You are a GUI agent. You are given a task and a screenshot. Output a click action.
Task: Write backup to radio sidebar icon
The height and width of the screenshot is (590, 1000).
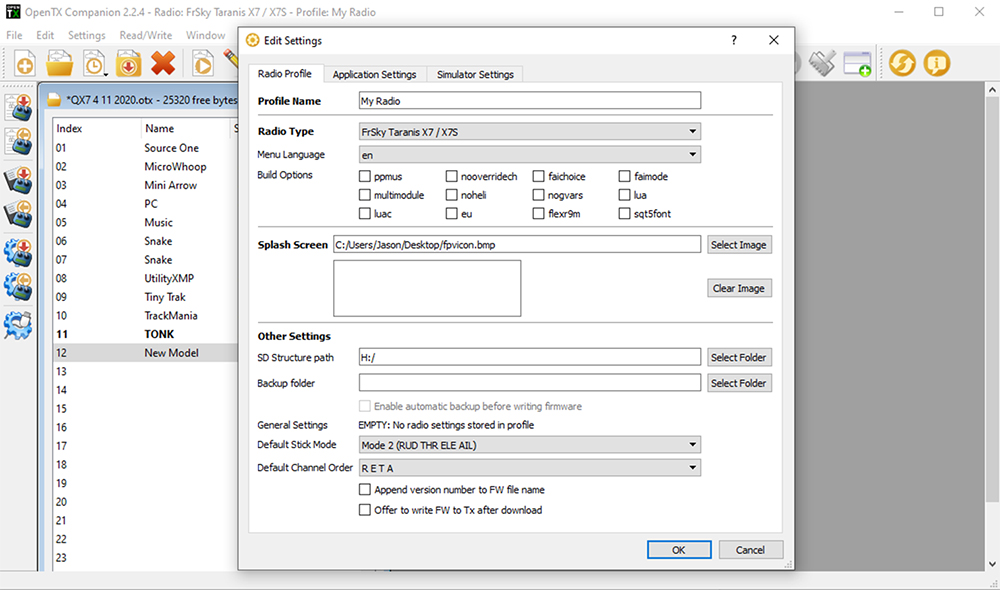point(19,181)
